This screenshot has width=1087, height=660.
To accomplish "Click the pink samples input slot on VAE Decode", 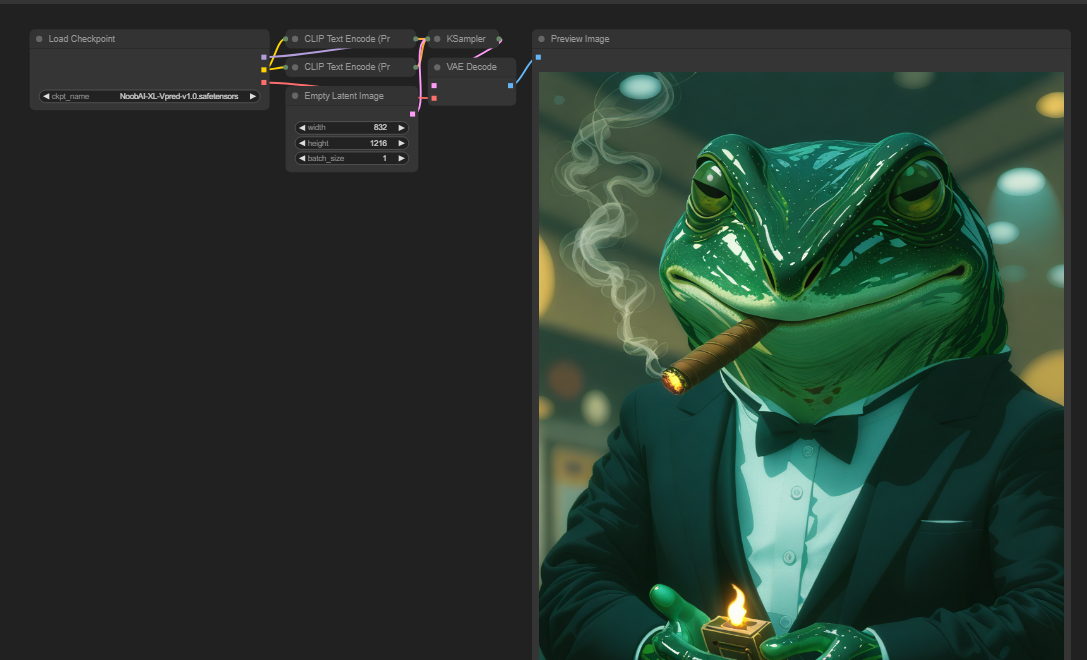I will click(x=434, y=85).
